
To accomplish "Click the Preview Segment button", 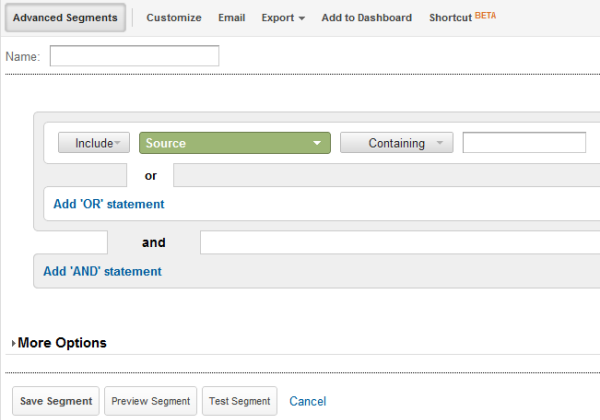I will (x=150, y=401).
